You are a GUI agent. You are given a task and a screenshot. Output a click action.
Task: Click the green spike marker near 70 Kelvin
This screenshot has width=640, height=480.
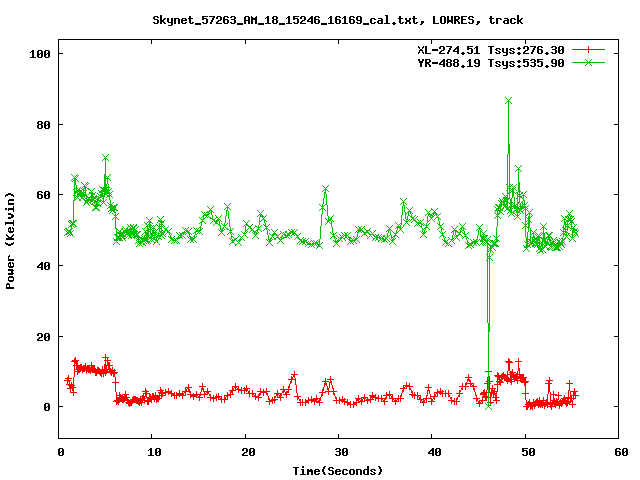[105, 158]
